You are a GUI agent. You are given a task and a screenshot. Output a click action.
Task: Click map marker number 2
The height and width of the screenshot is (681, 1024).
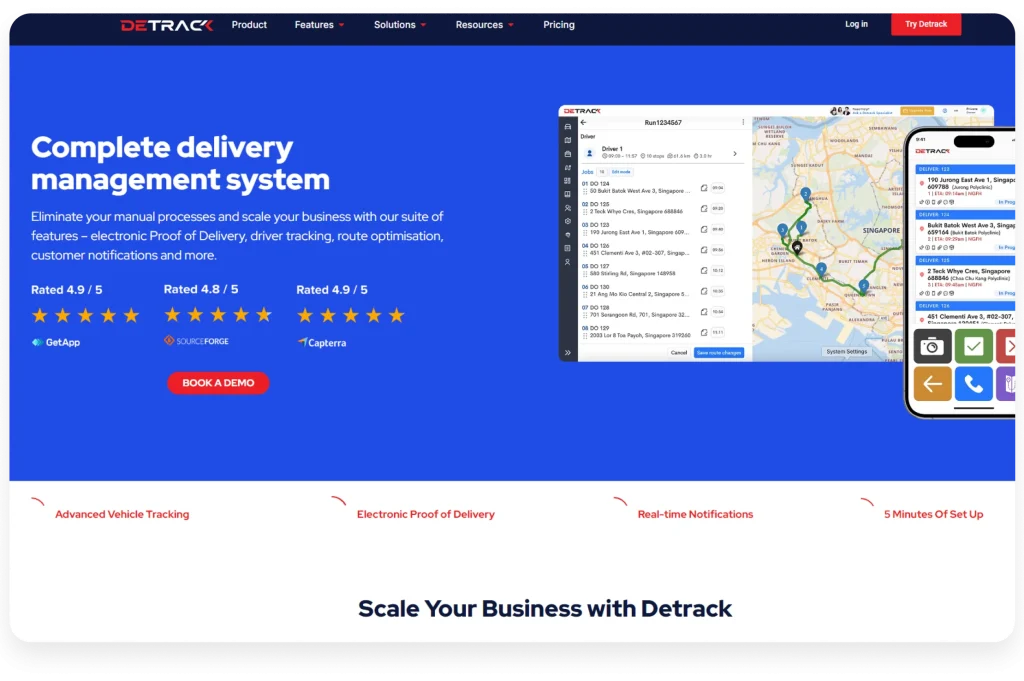coord(806,193)
